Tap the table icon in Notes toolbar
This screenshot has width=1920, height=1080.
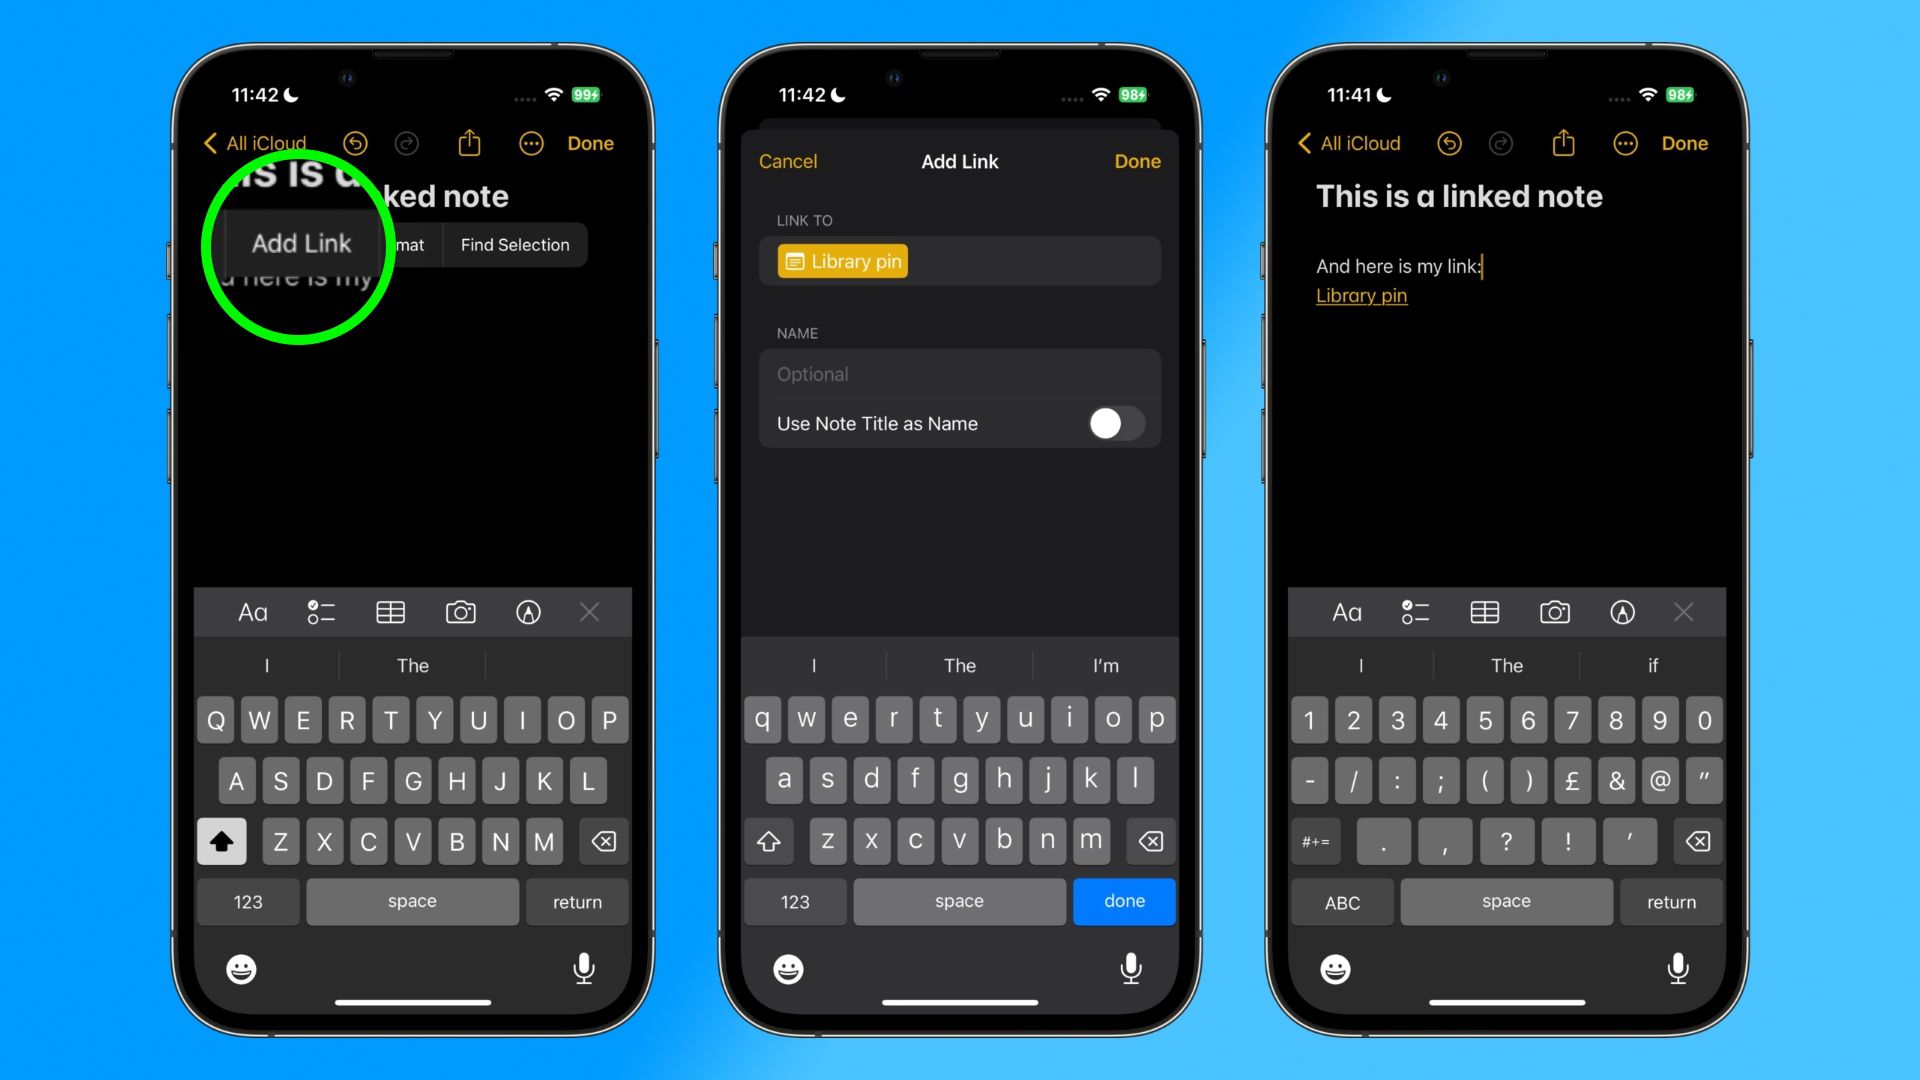coord(390,612)
